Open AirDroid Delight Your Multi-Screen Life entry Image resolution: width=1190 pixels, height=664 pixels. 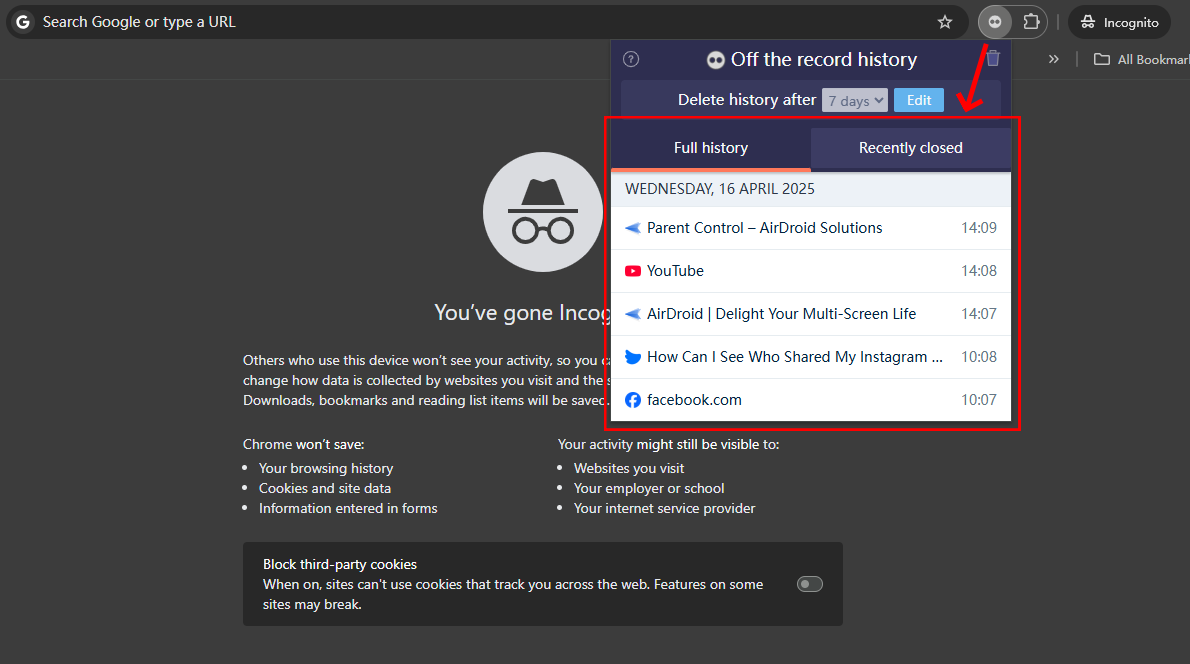tap(811, 313)
